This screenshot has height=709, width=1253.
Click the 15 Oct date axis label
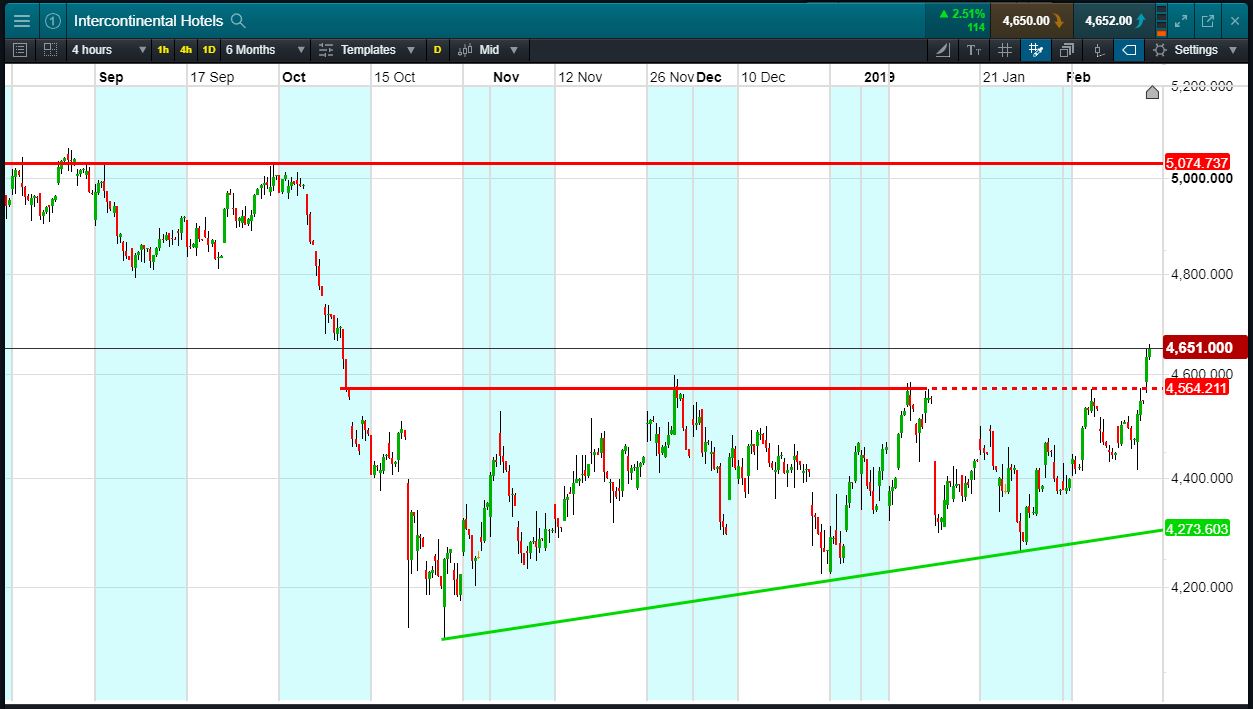pyautogui.click(x=394, y=77)
